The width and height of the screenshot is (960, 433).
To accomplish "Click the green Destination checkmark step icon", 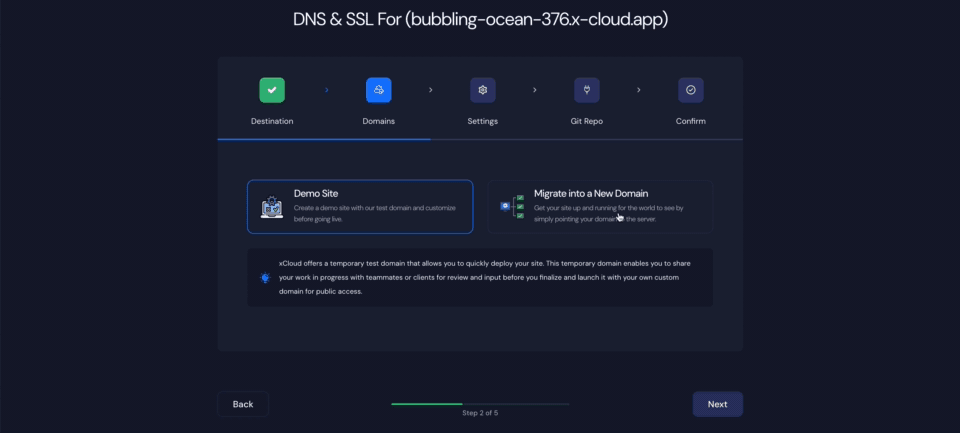I will pyautogui.click(x=272, y=90).
